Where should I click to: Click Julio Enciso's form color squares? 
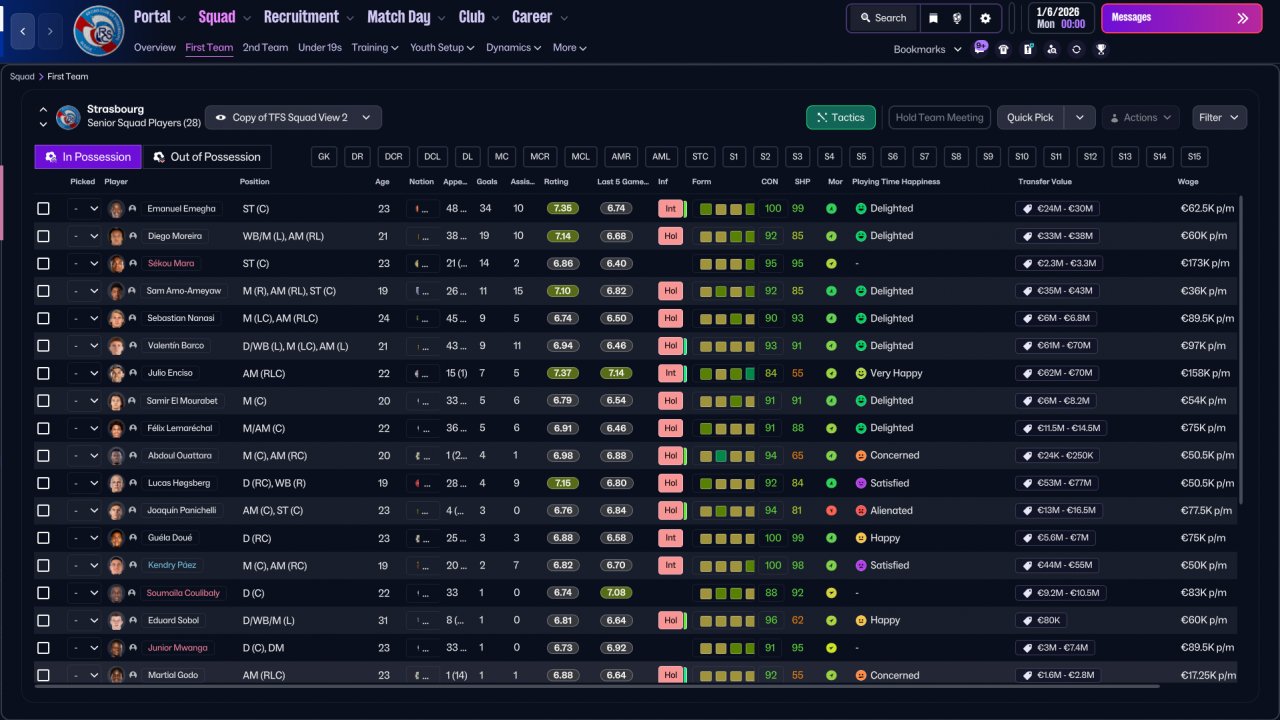(727, 373)
